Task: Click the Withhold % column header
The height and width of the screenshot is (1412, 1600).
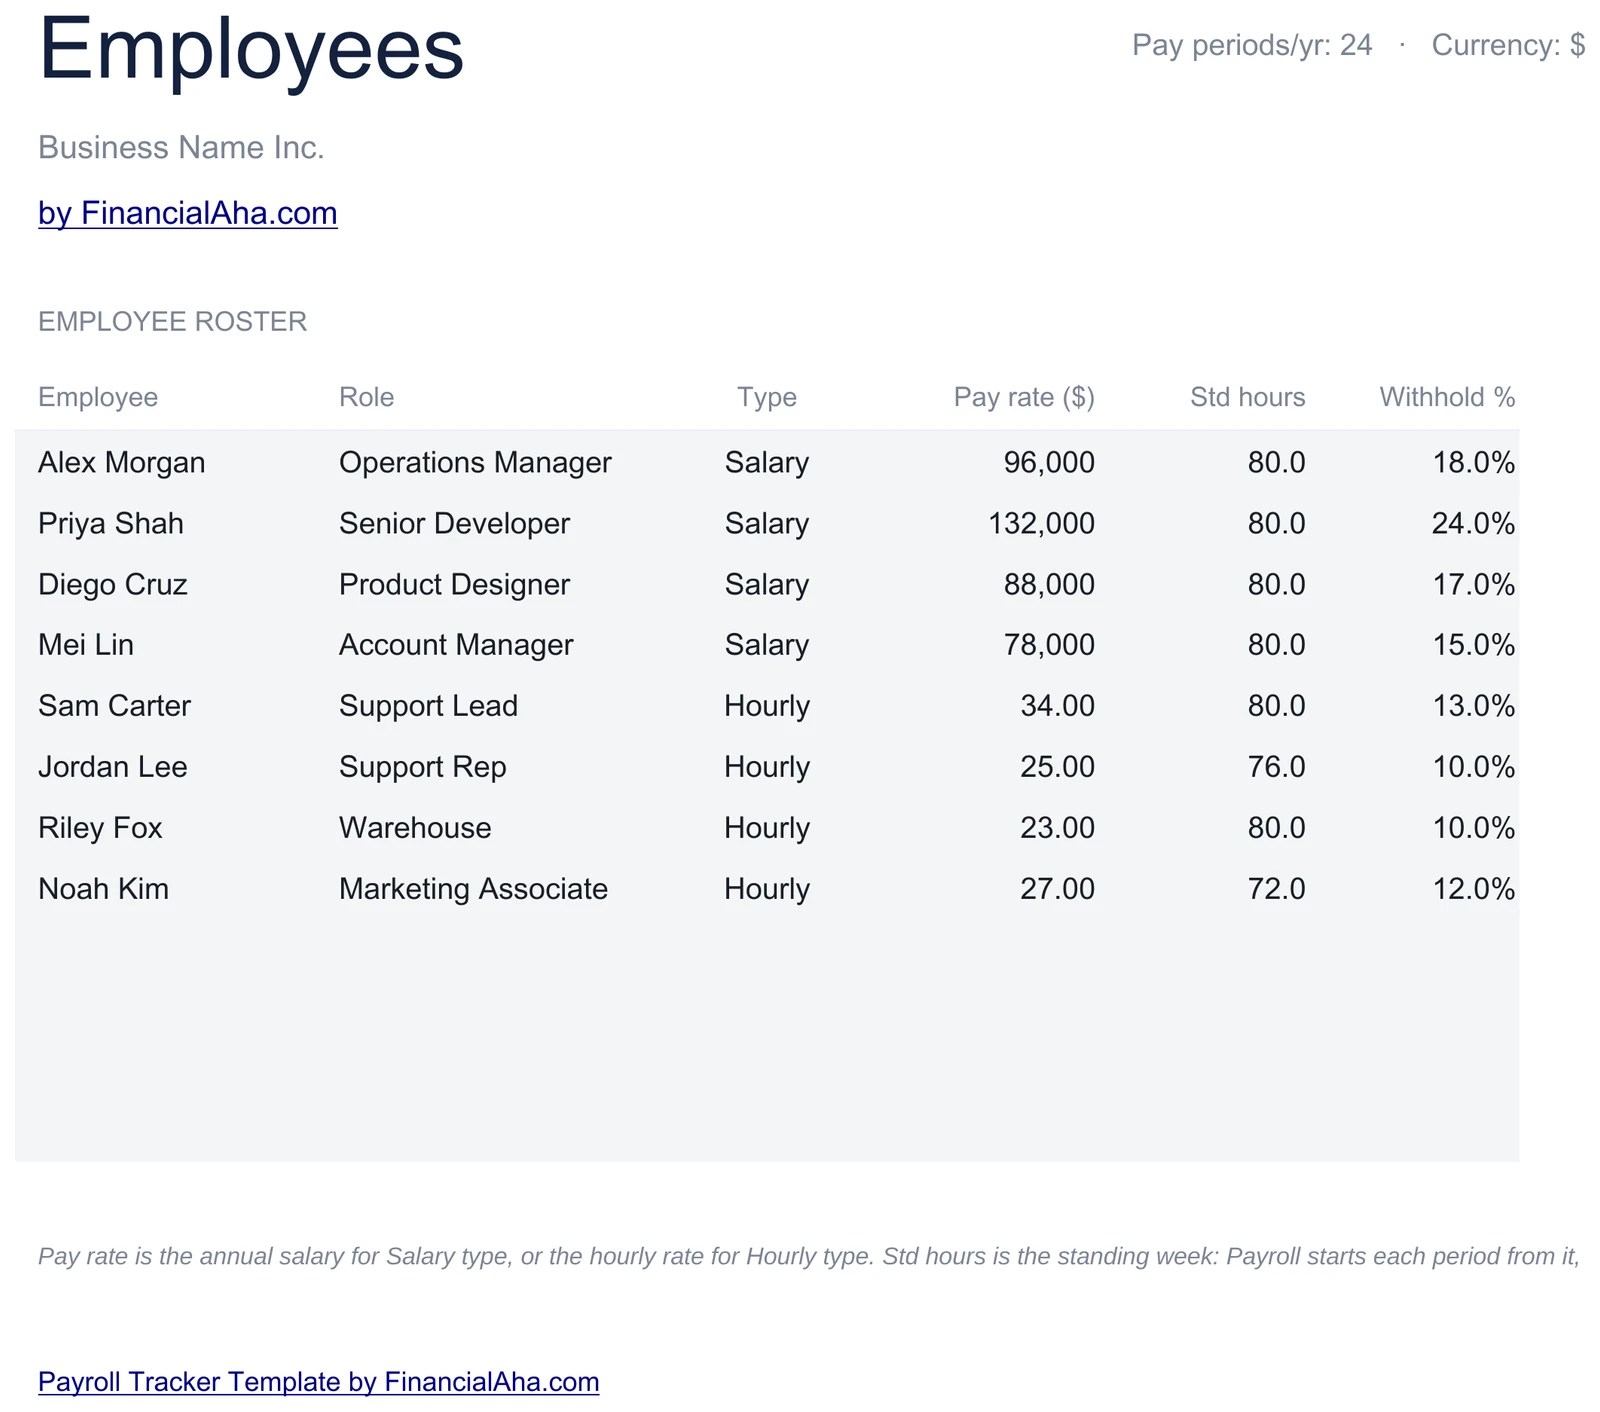Action: tap(1448, 397)
